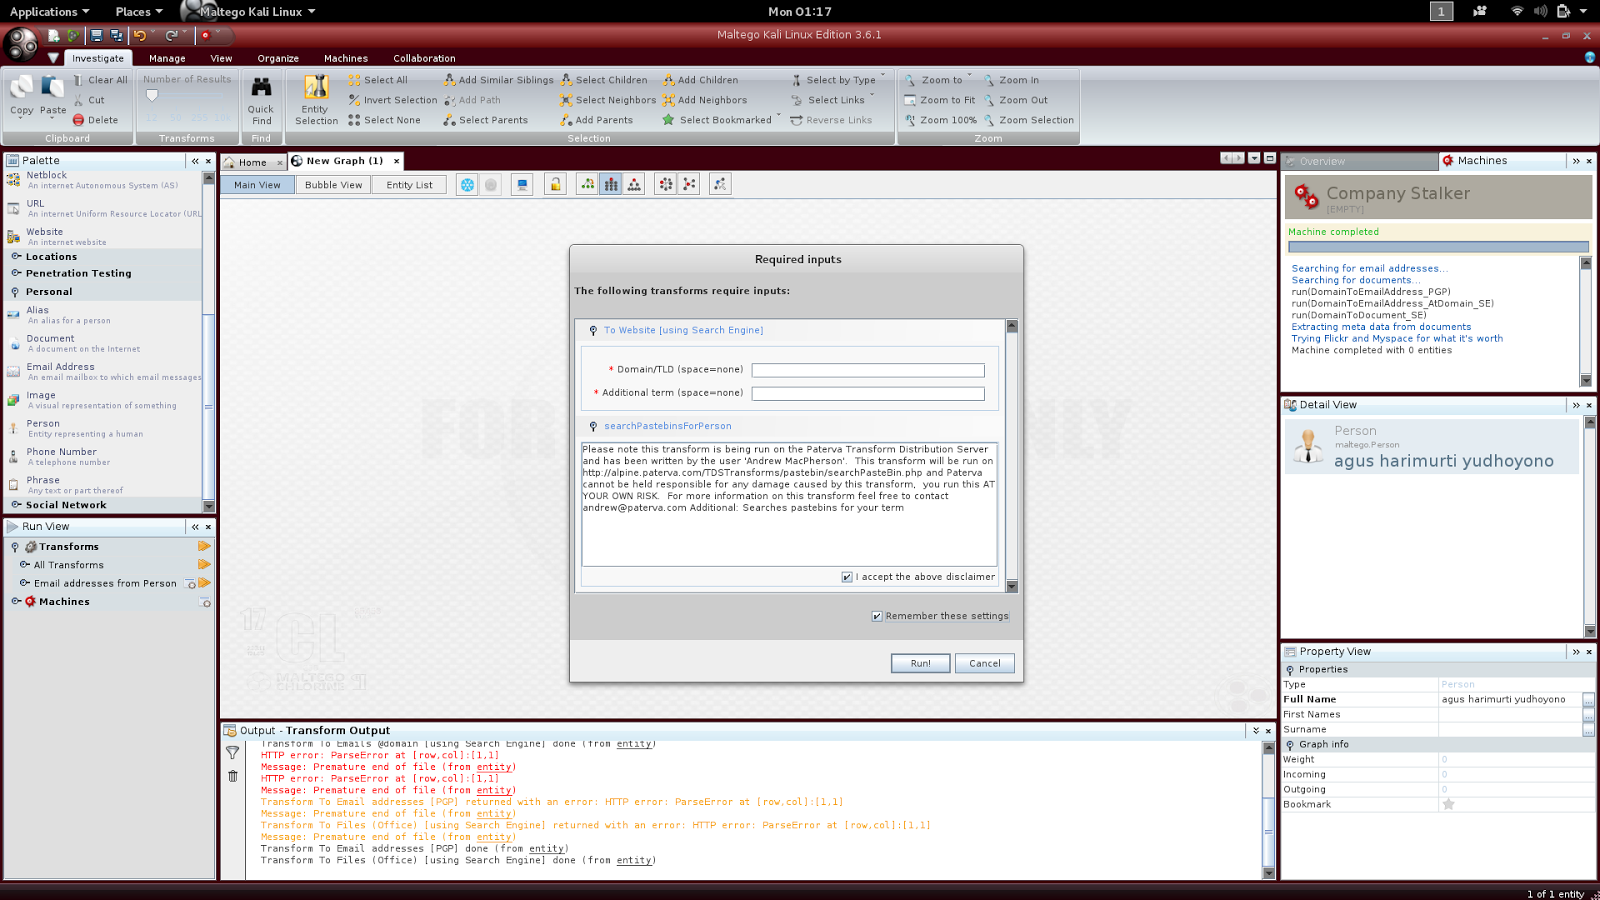The width and height of the screenshot is (1600, 900).
Task: Collapse Graph info section in Property View
Action: coord(1290,745)
